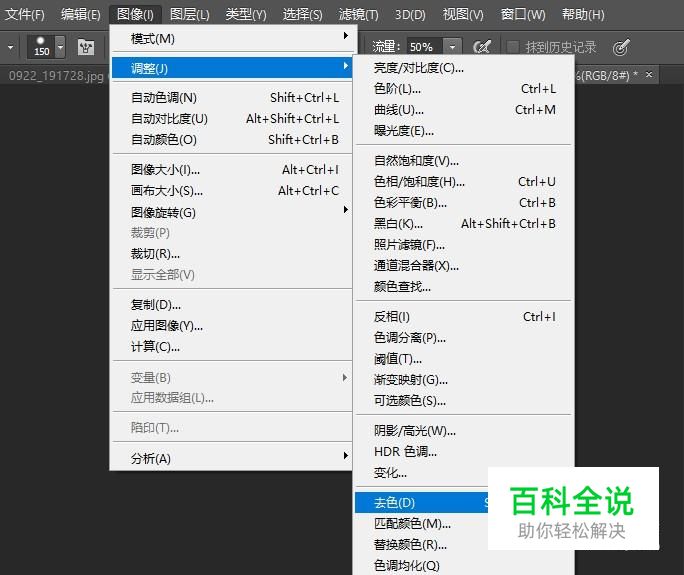Toggle 抹到历史记录 checkbox
Viewport: 684px width, 575px height.
pyautogui.click(x=513, y=47)
